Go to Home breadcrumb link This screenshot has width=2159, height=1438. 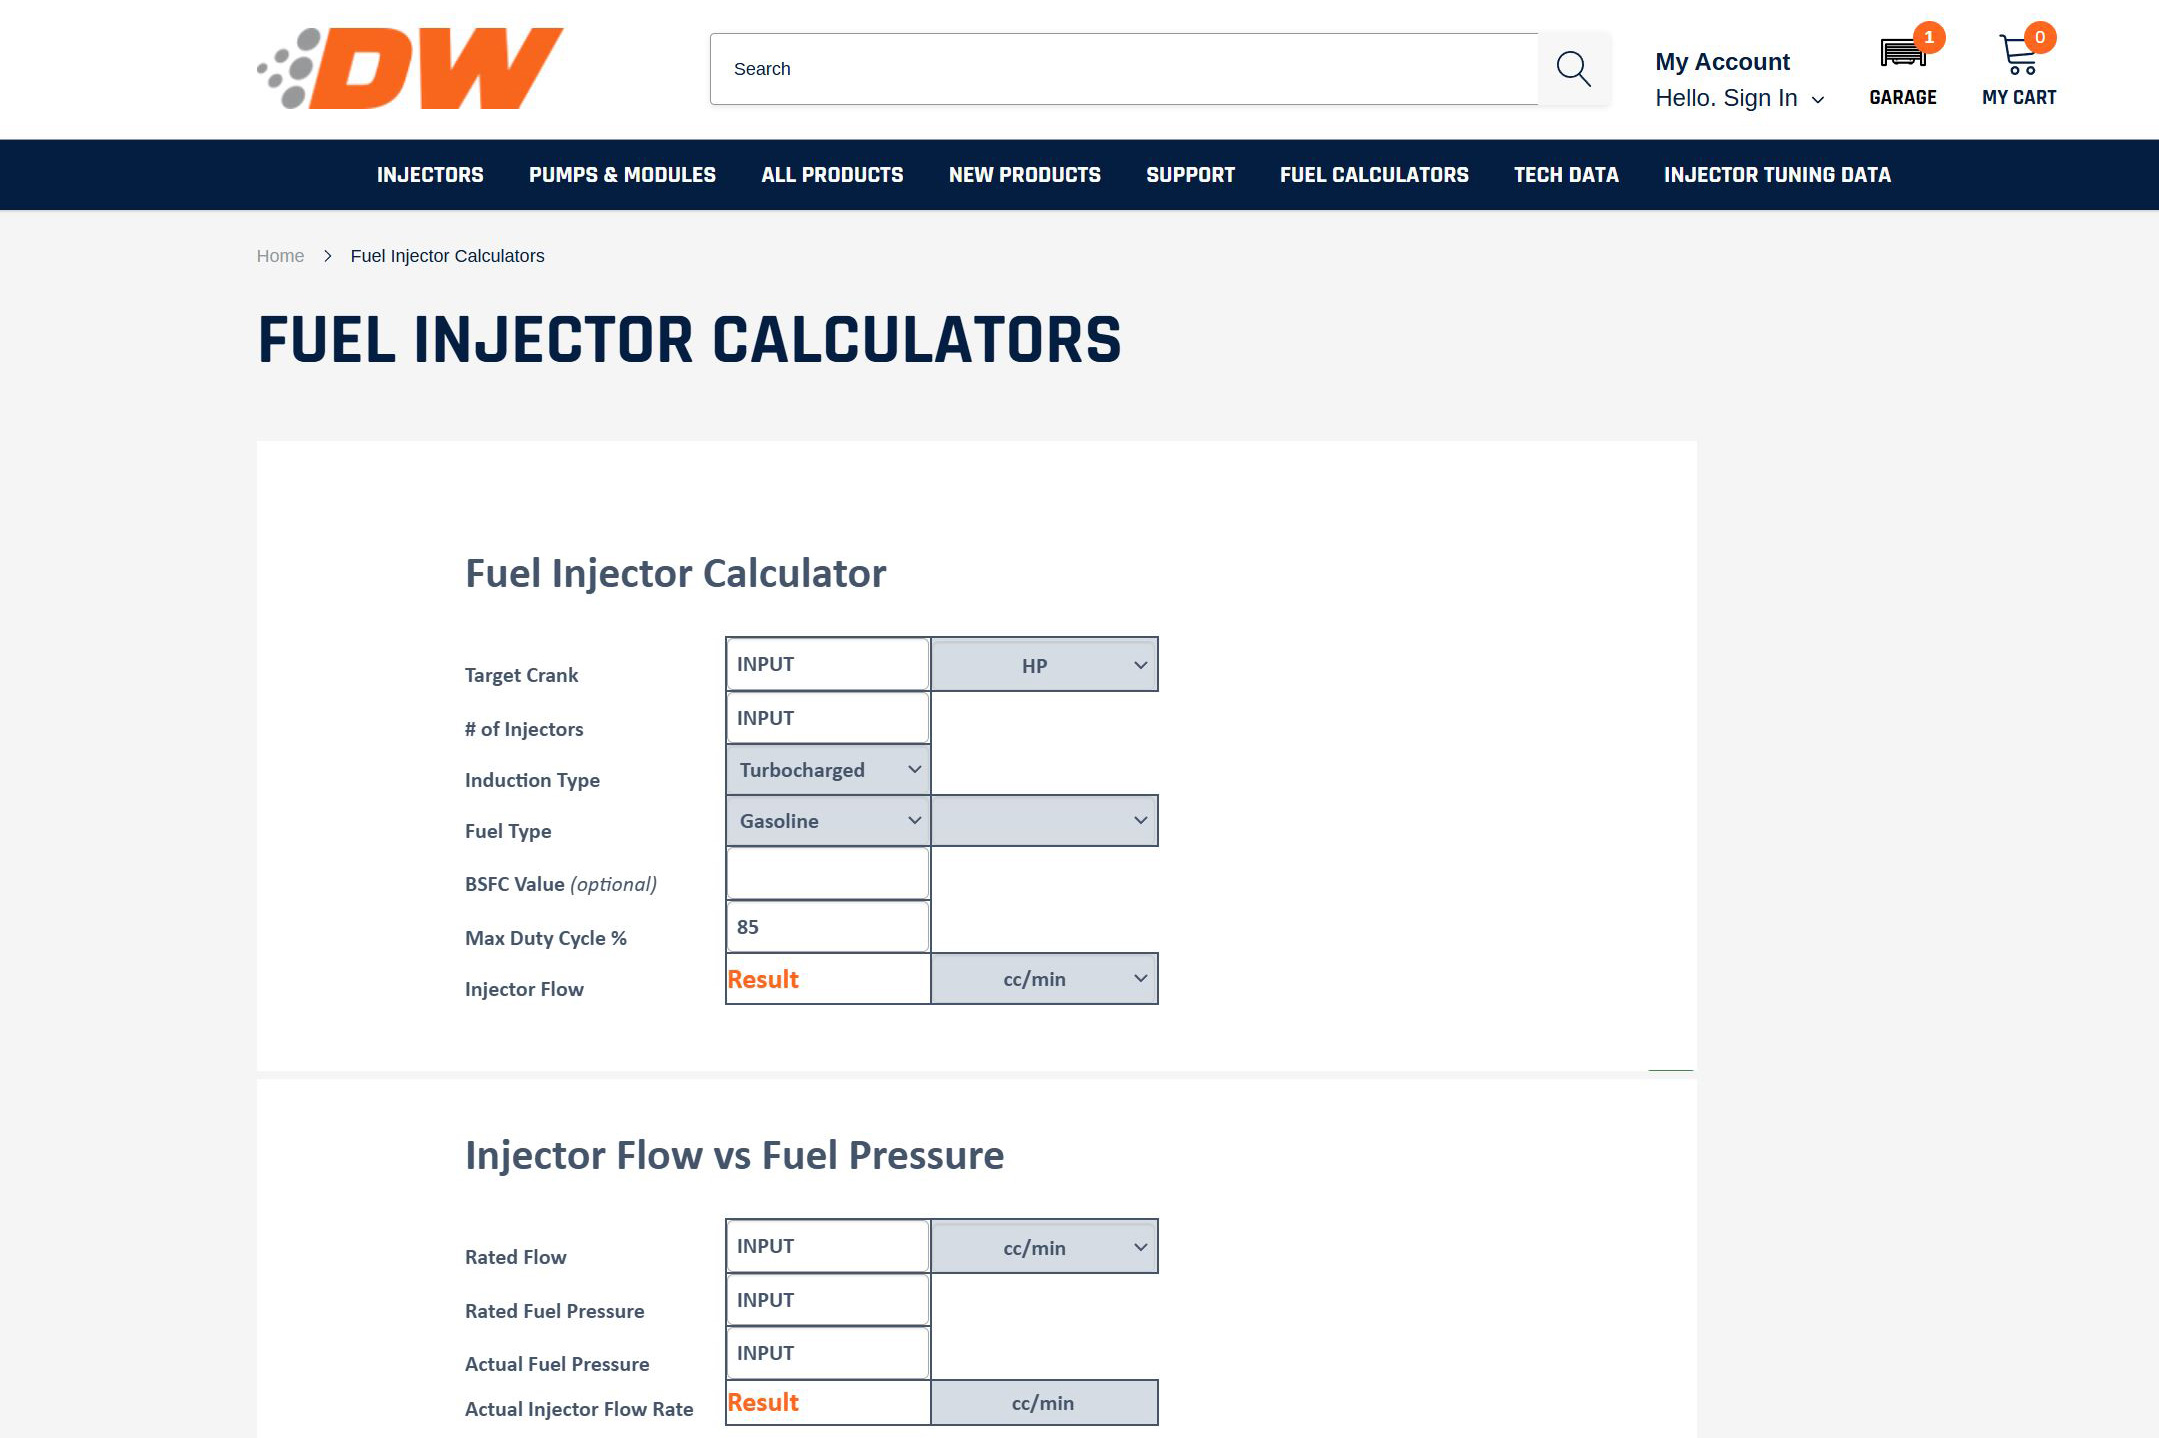(x=280, y=256)
